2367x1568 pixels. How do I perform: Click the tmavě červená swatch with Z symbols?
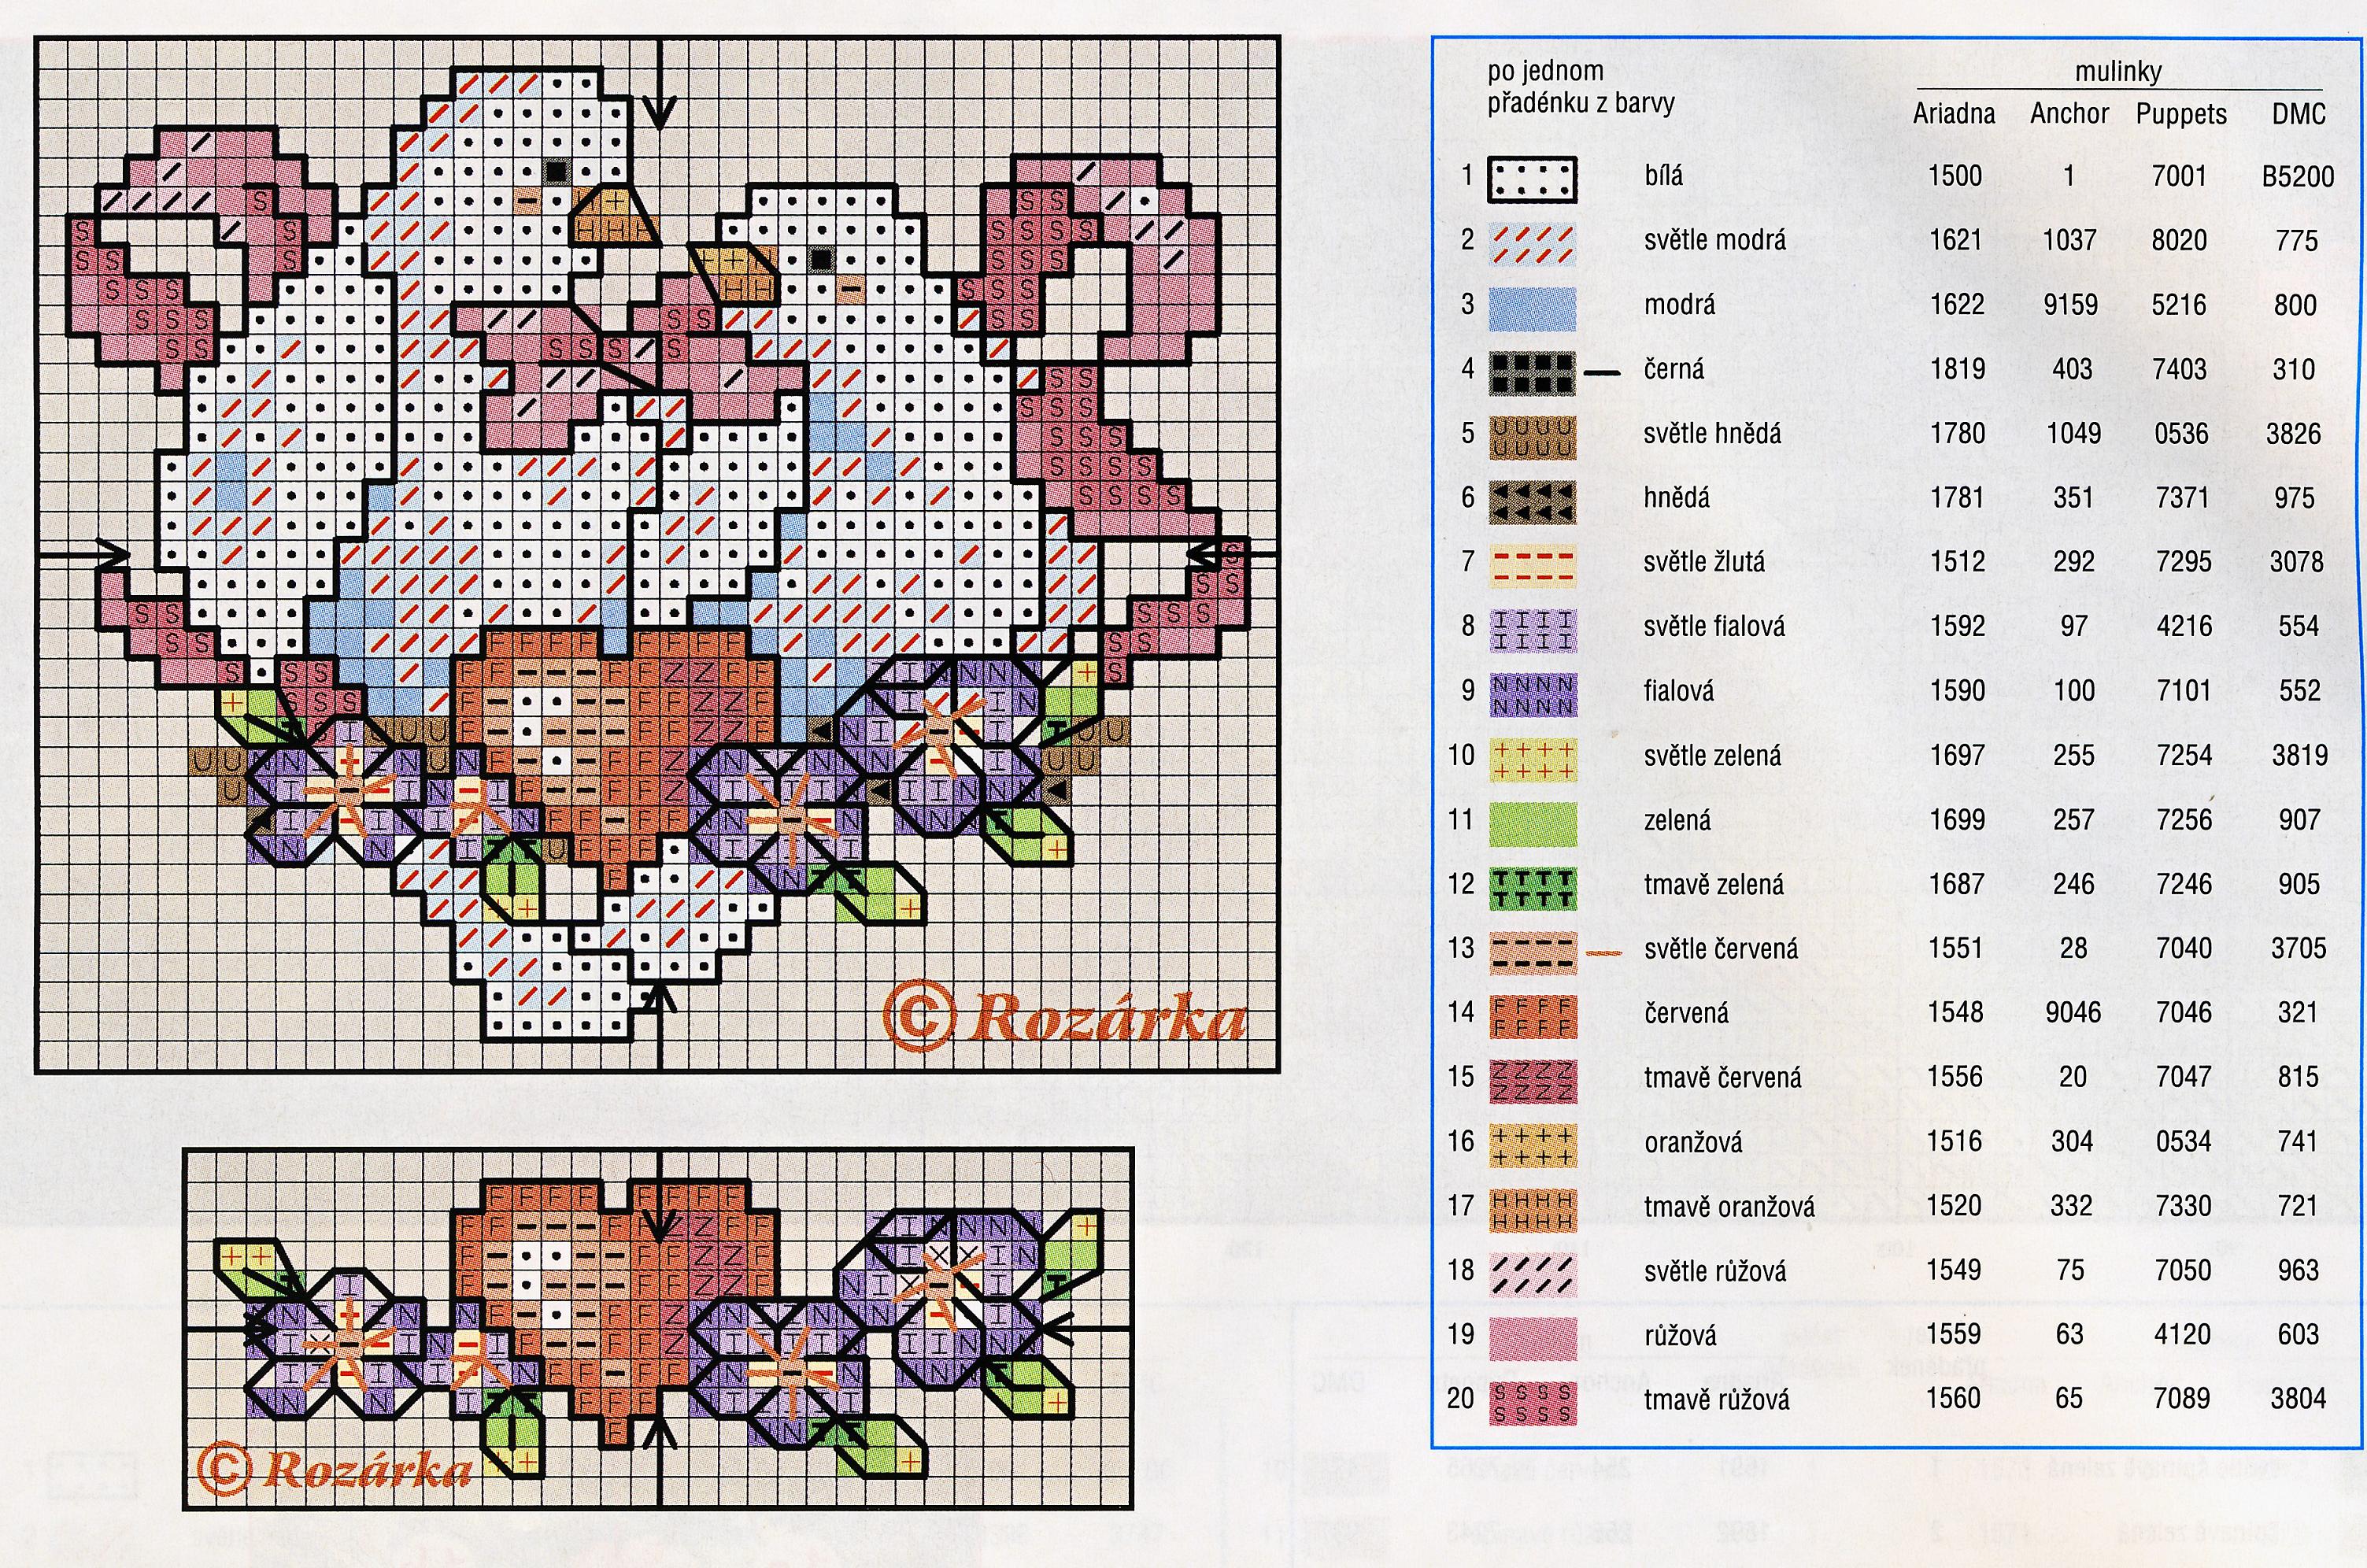click(x=1532, y=1081)
